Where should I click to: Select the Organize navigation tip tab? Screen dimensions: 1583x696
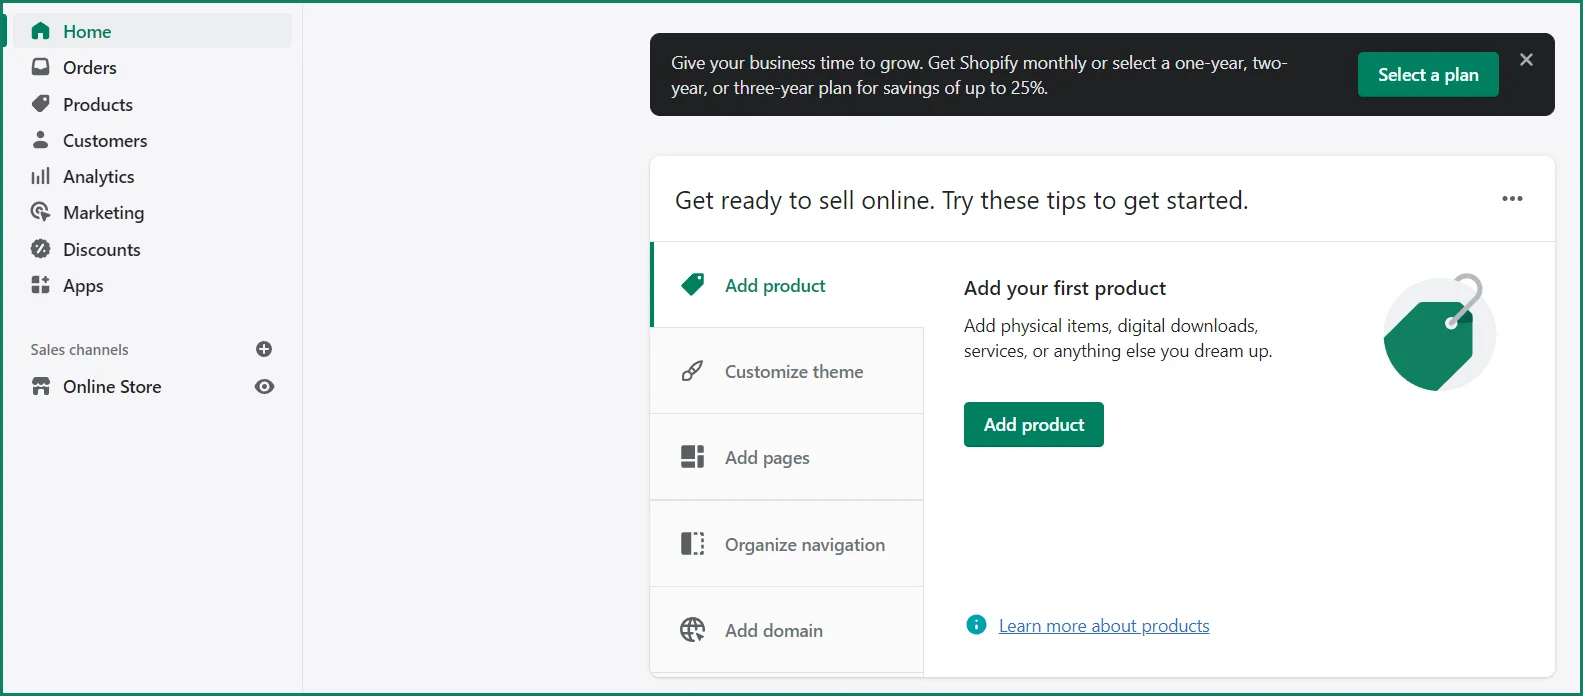click(x=787, y=544)
